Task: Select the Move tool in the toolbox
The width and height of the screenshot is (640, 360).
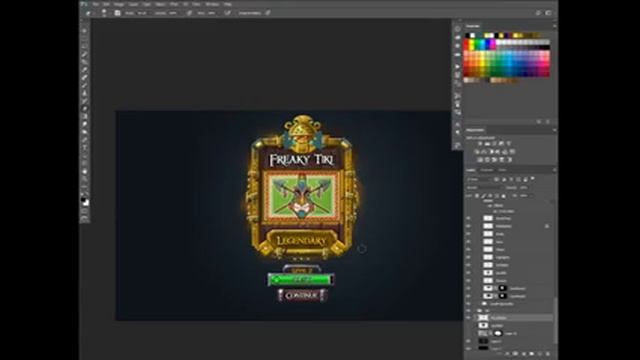Action: pyautogui.click(x=85, y=31)
